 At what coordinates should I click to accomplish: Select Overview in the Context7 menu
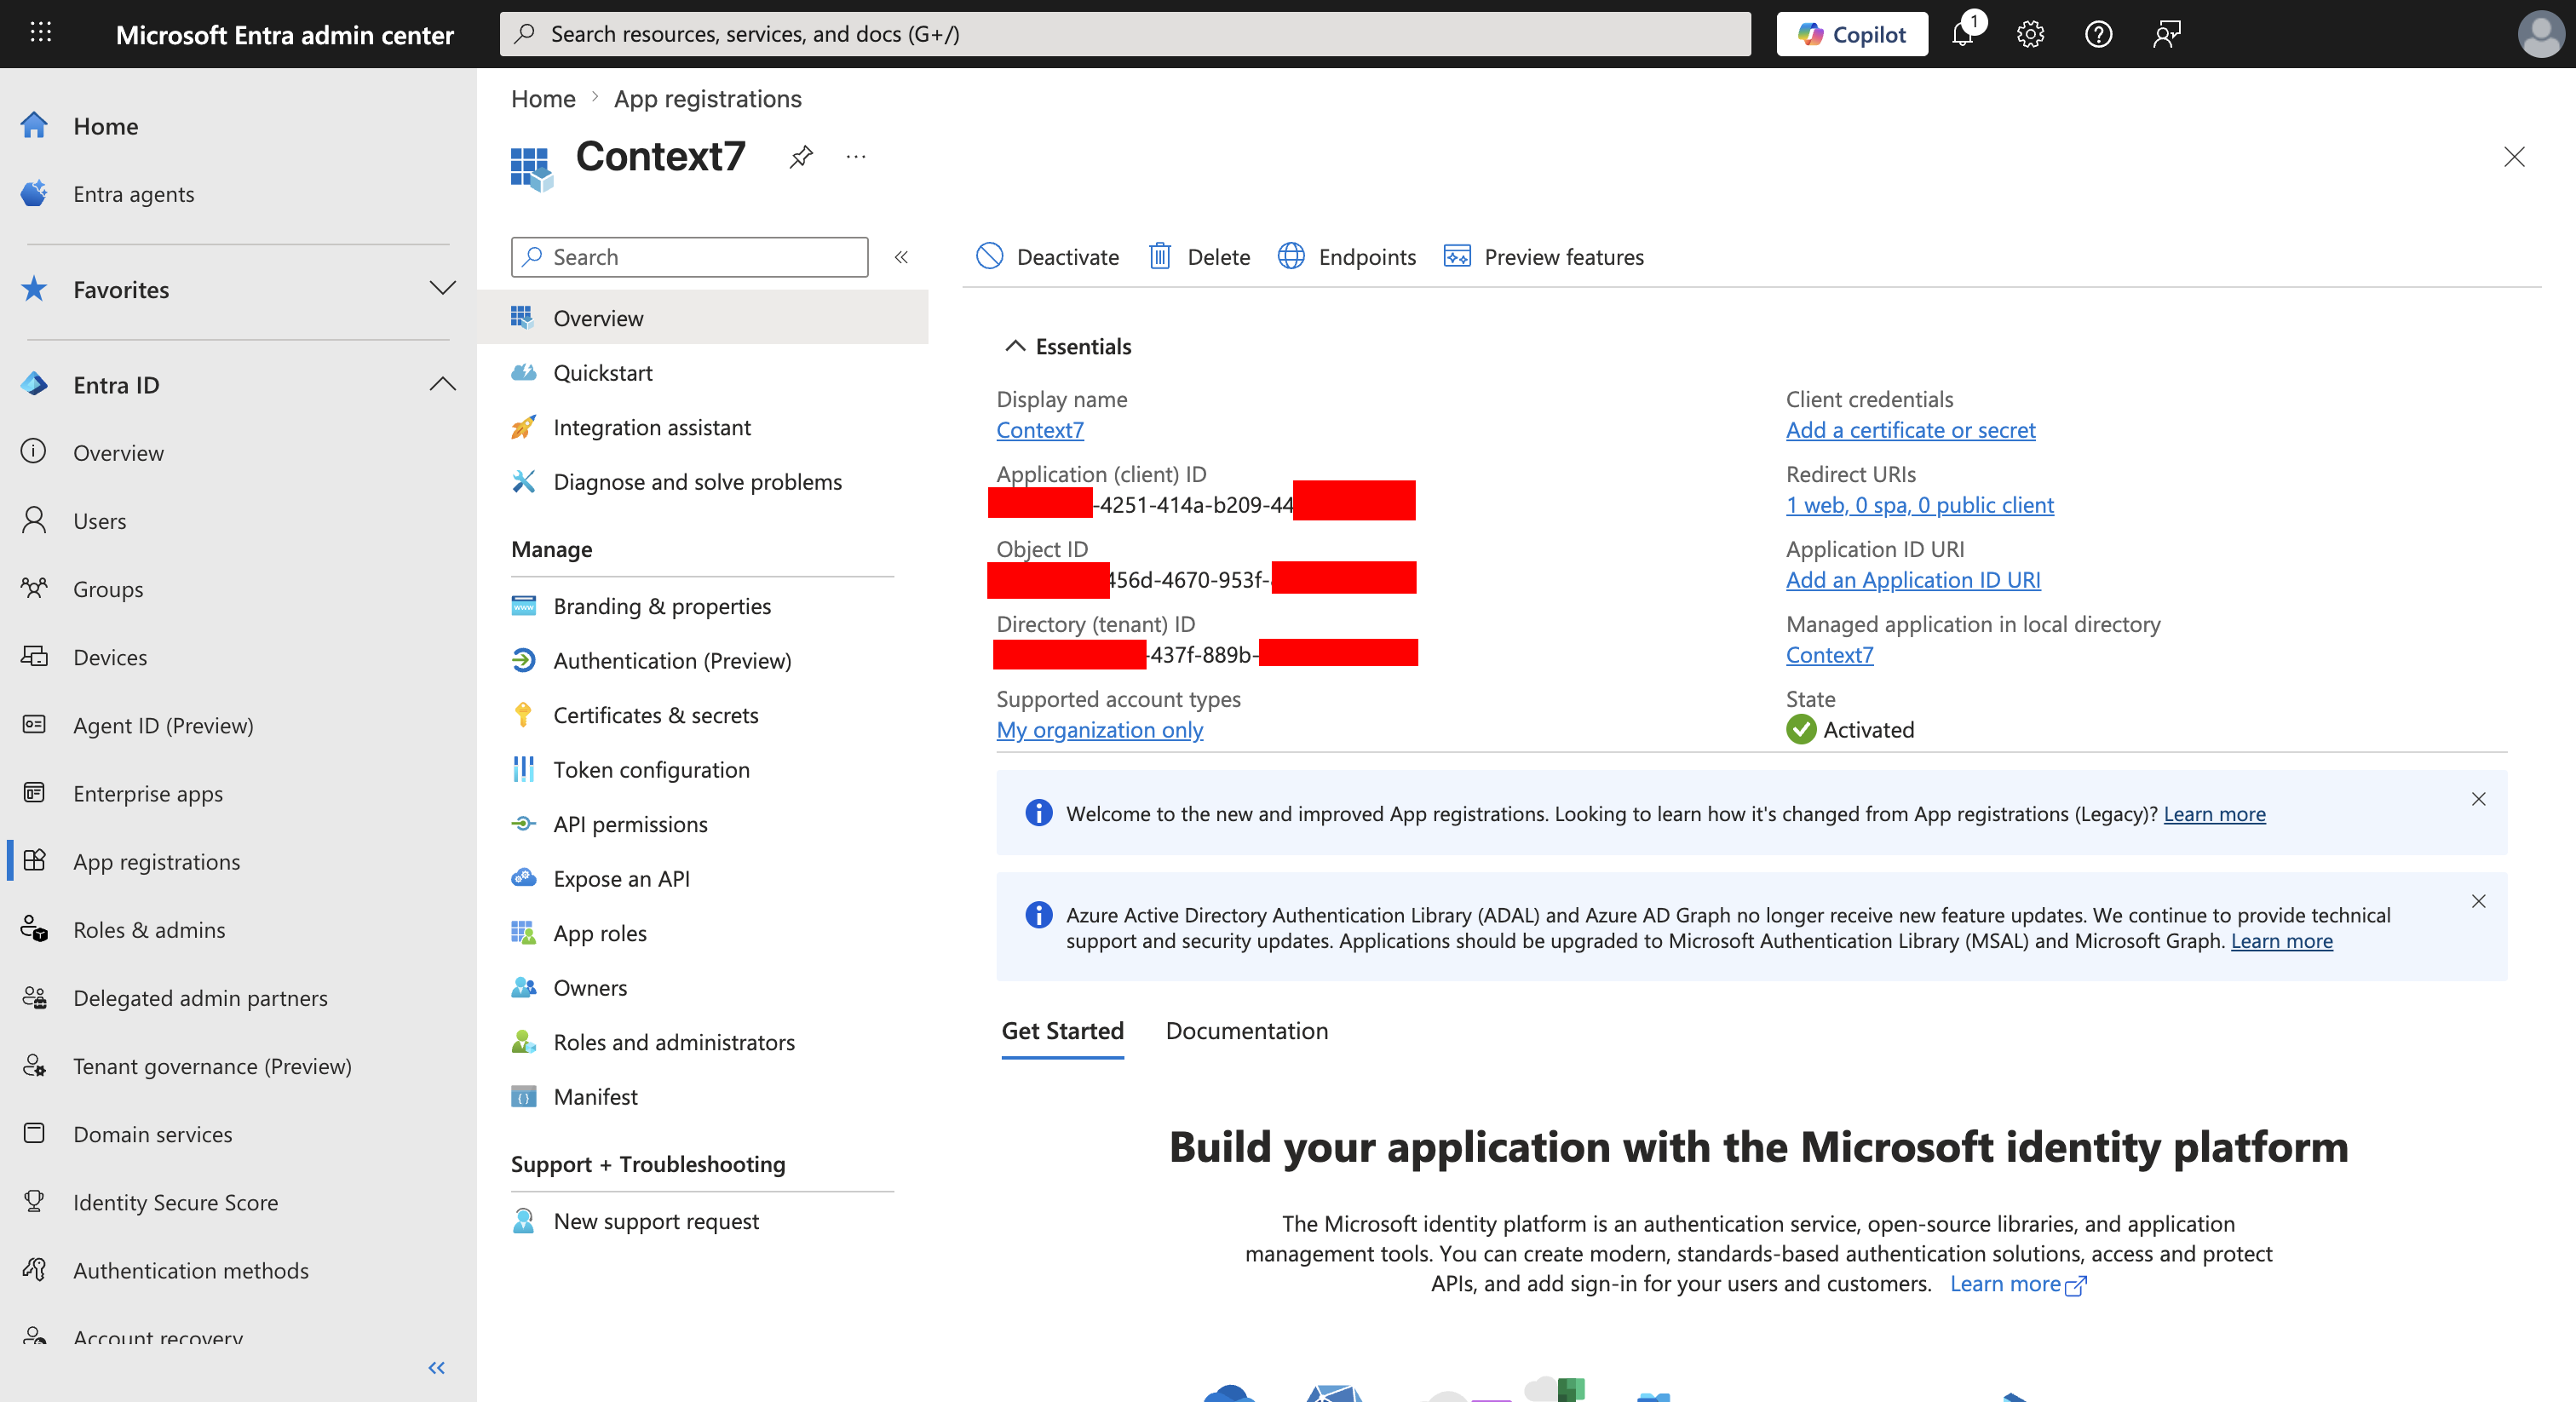[x=703, y=318]
